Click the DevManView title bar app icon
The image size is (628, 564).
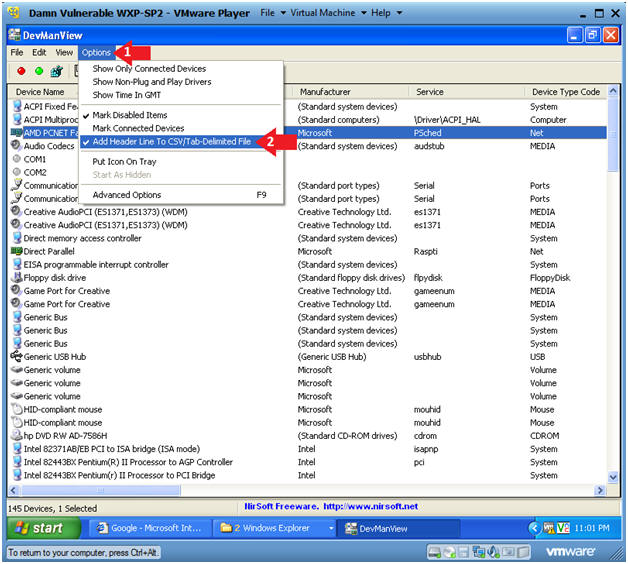tap(15, 35)
